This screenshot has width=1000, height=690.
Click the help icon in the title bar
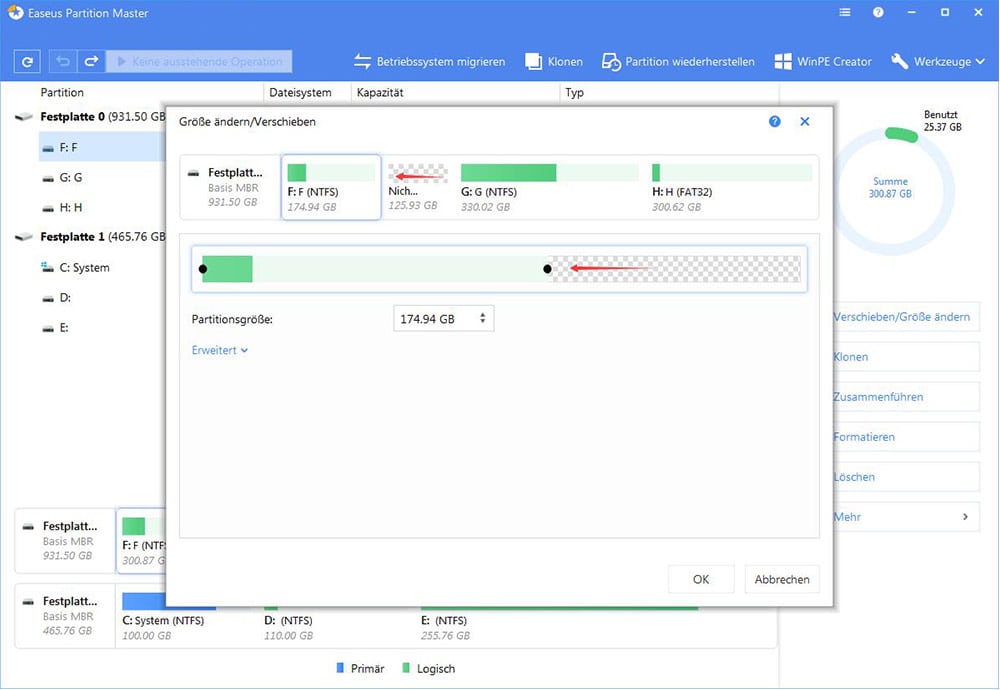tap(878, 12)
